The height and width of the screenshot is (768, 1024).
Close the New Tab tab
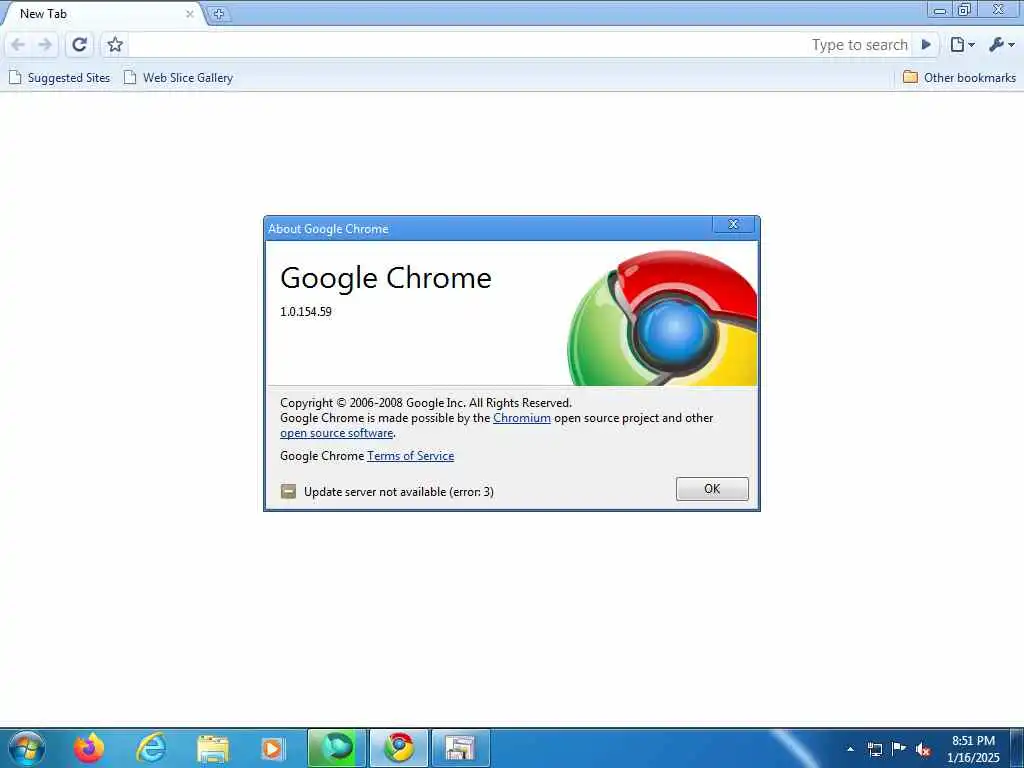190,14
